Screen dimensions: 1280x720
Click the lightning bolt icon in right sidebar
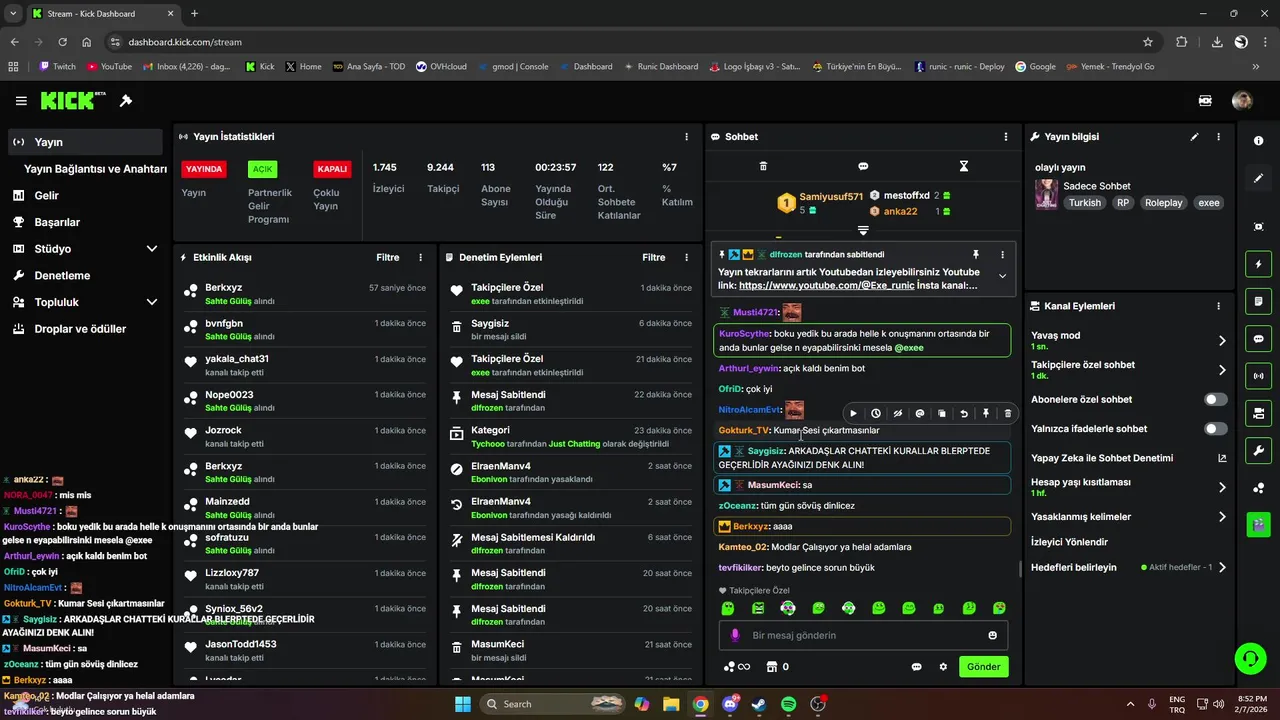click(1258, 265)
